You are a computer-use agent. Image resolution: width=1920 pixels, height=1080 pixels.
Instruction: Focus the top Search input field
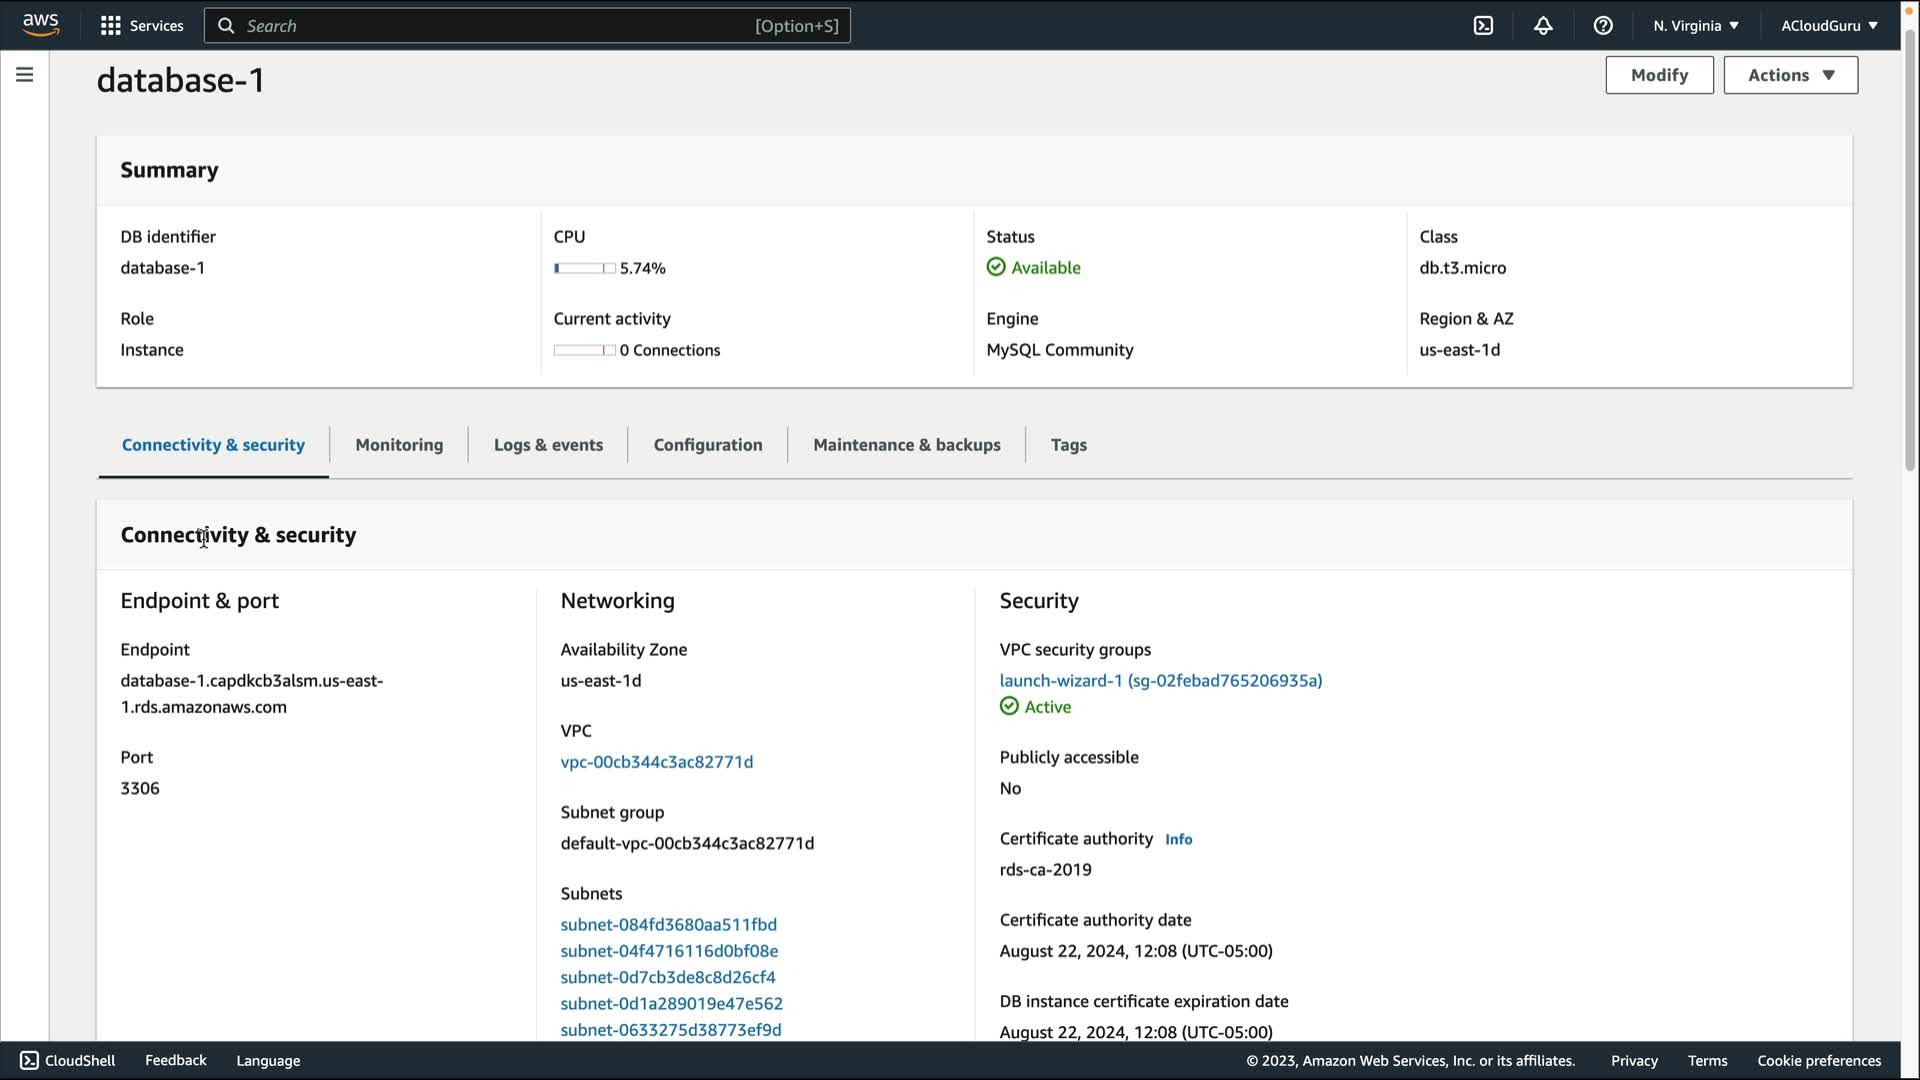500,26
